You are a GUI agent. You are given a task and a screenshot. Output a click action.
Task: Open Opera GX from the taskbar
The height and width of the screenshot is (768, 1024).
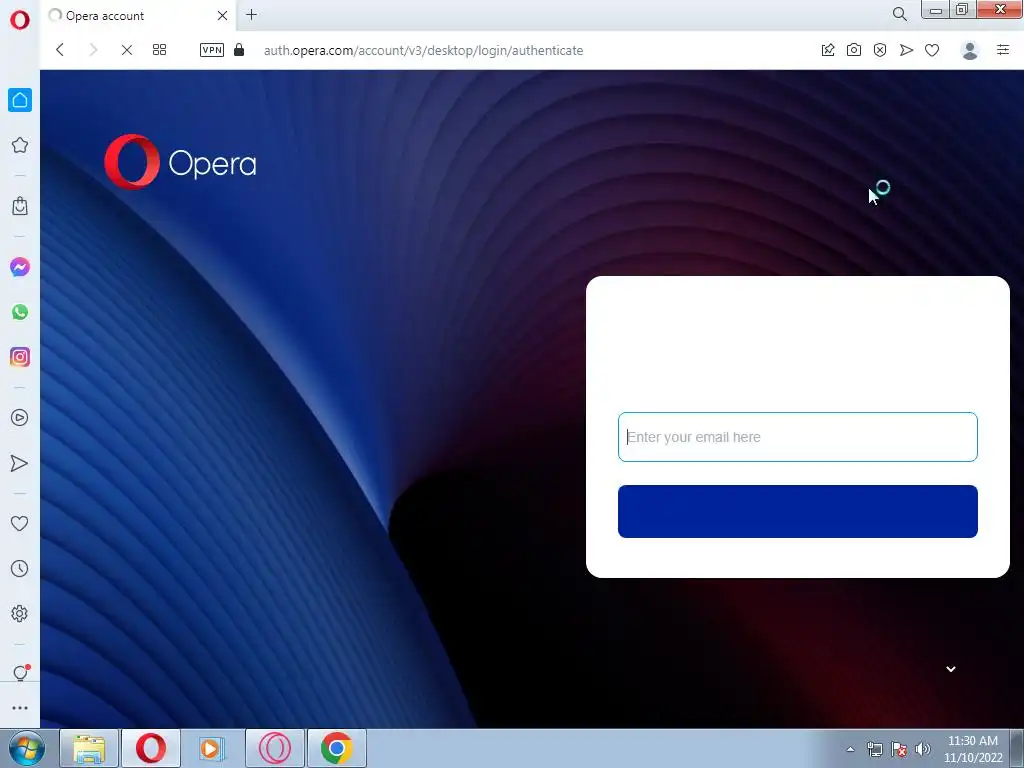pos(274,748)
